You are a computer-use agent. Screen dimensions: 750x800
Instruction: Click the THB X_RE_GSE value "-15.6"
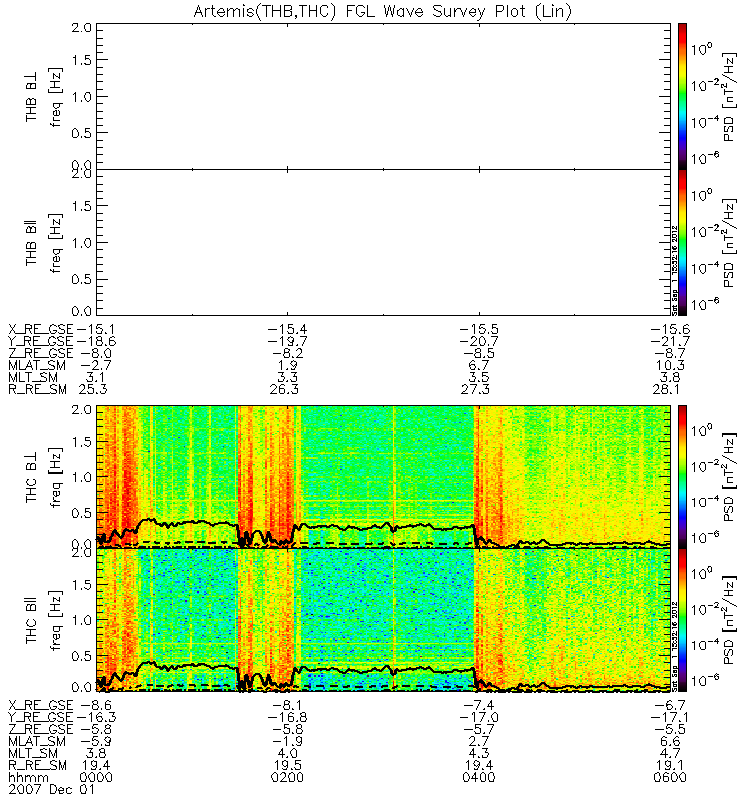click(x=670, y=329)
